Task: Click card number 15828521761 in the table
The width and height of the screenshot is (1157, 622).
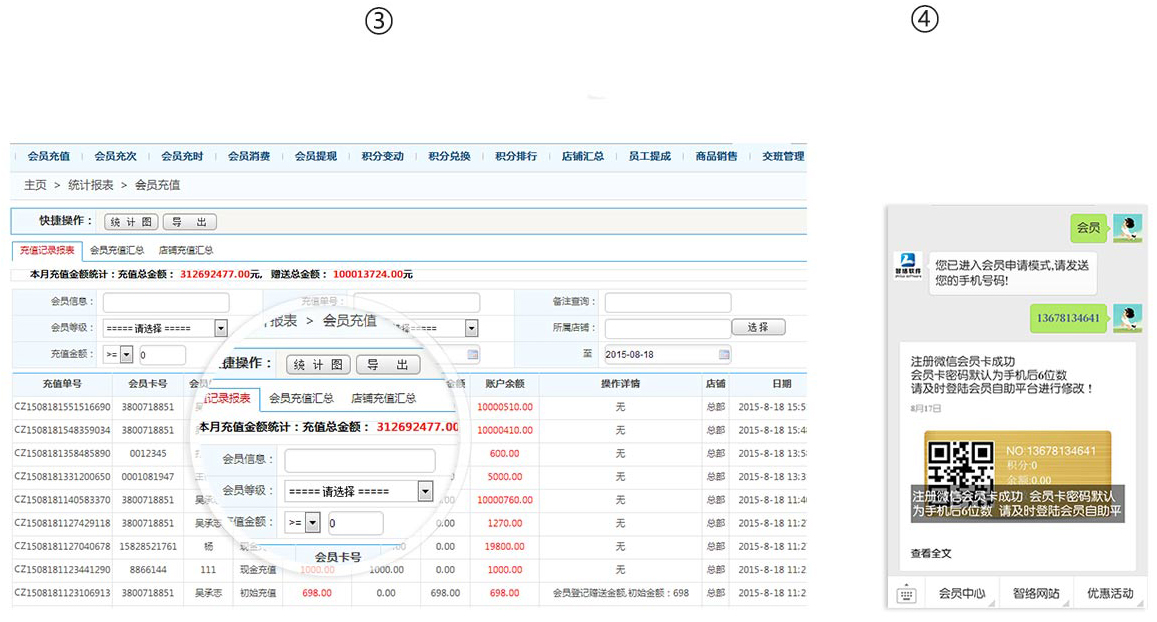Action: pyautogui.click(x=148, y=547)
